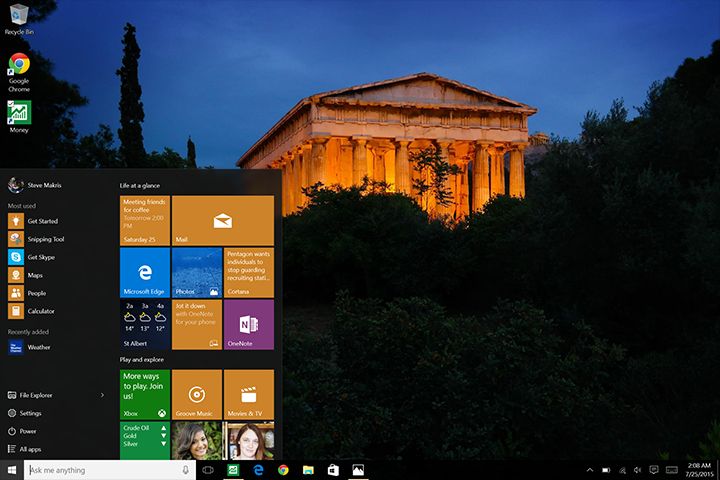Viewport: 720px width, 480px height.
Task: Launch the Movies & TV tile
Action: (248, 394)
